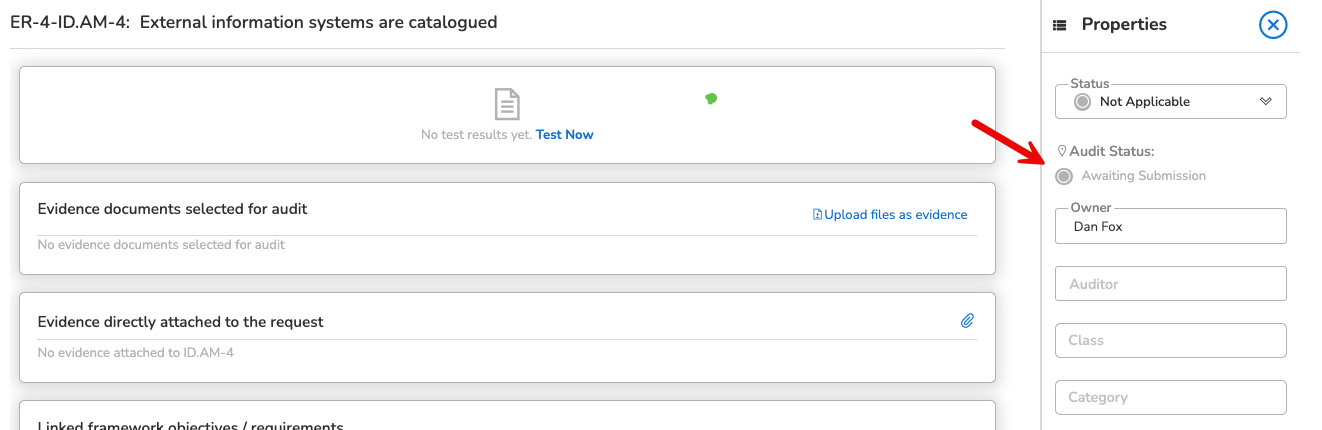This screenshot has height=430, width=1322.
Task: Click the paperclip attach evidence icon
Action: (x=967, y=321)
